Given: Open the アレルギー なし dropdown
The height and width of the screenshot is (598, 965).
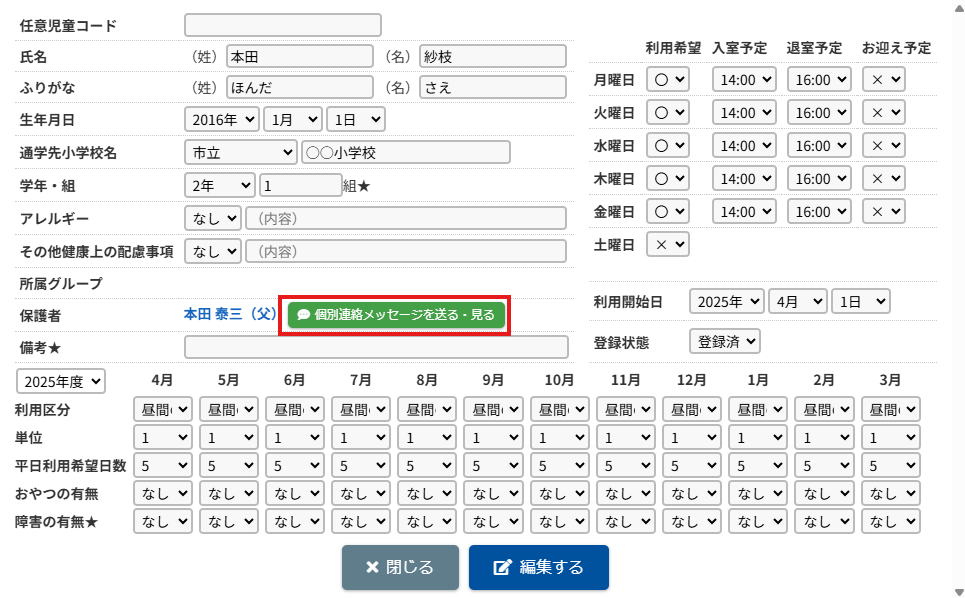Looking at the screenshot, I should (213, 219).
